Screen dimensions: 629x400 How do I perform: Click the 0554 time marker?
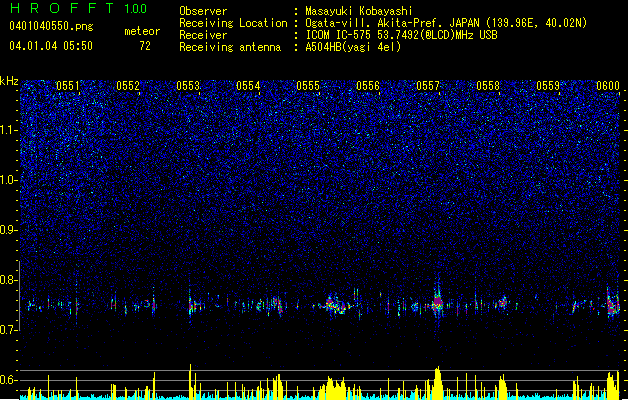pos(248,86)
